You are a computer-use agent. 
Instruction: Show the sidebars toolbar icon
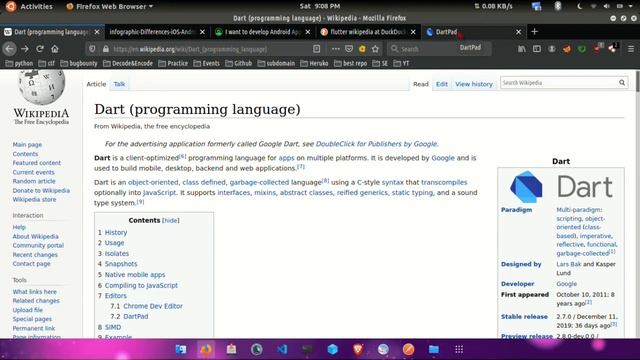[x=537, y=49]
